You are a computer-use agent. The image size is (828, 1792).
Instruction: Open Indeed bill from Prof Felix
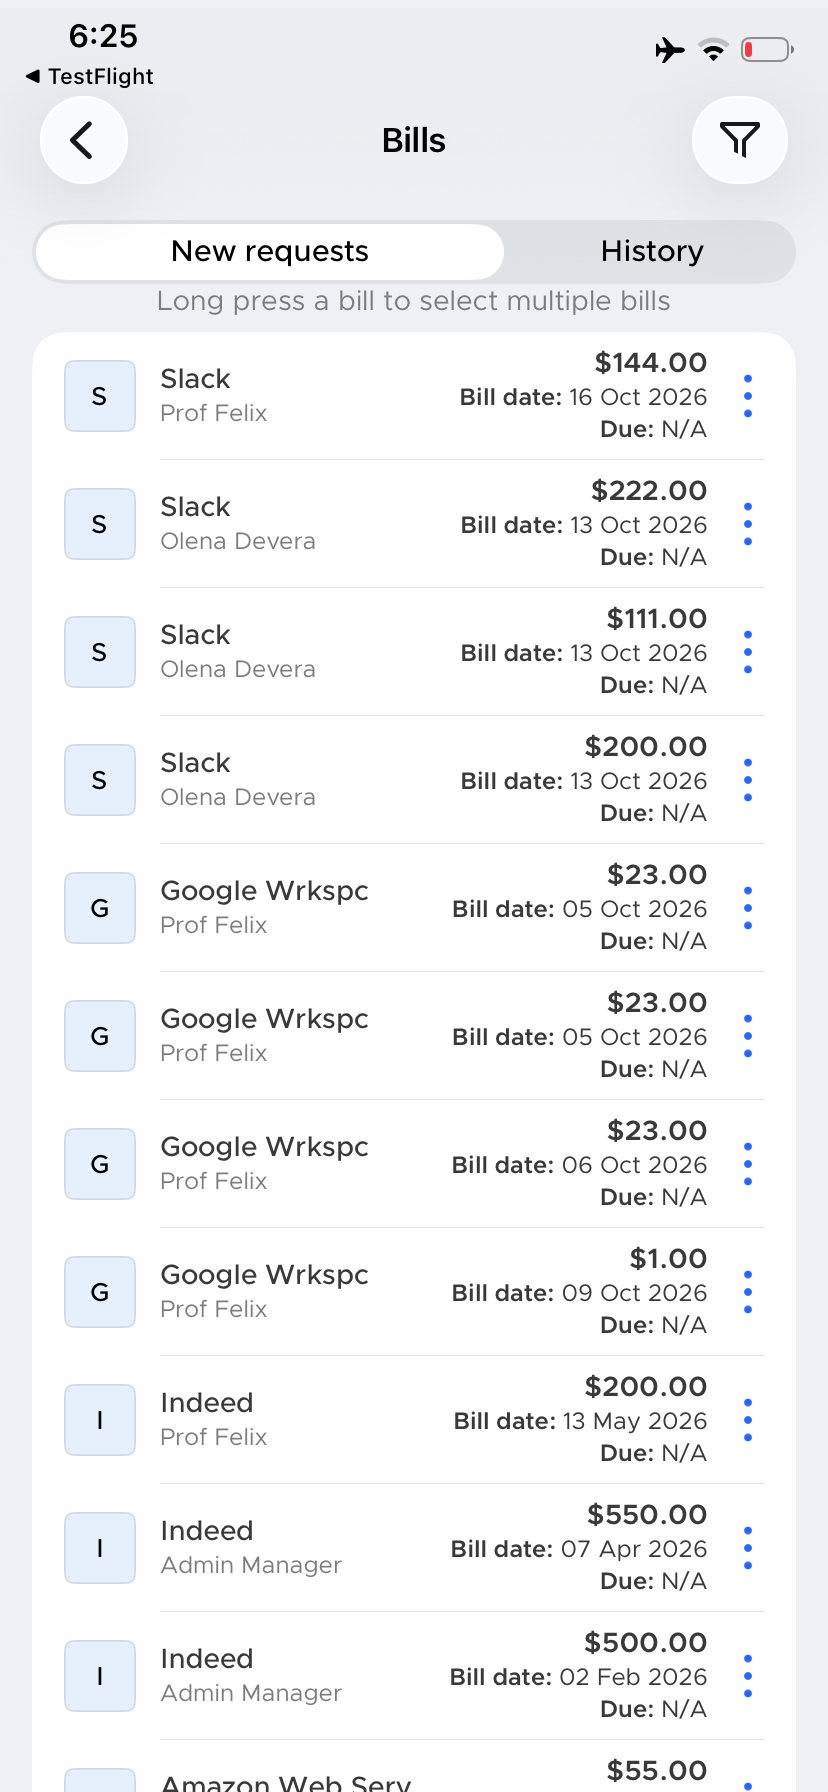coord(414,1420)
